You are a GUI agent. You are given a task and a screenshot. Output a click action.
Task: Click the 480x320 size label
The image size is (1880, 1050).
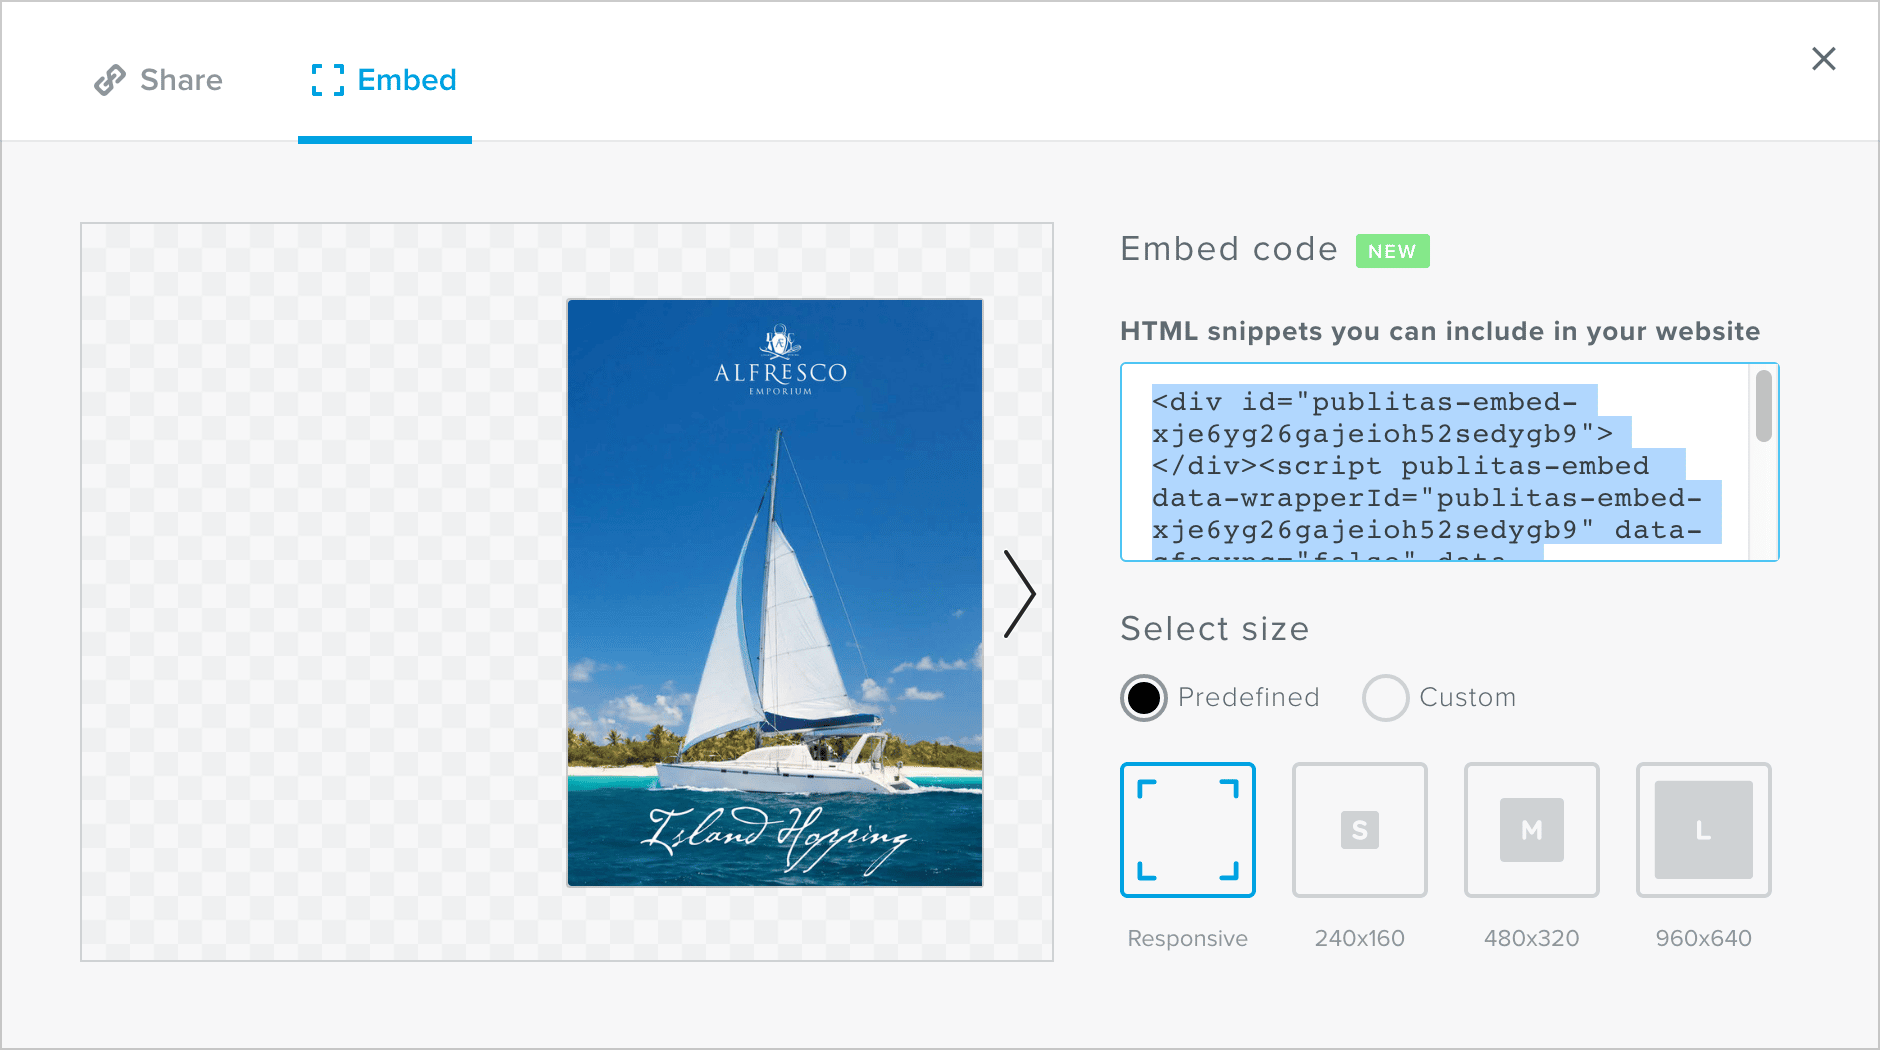[x=1531, y=938]
